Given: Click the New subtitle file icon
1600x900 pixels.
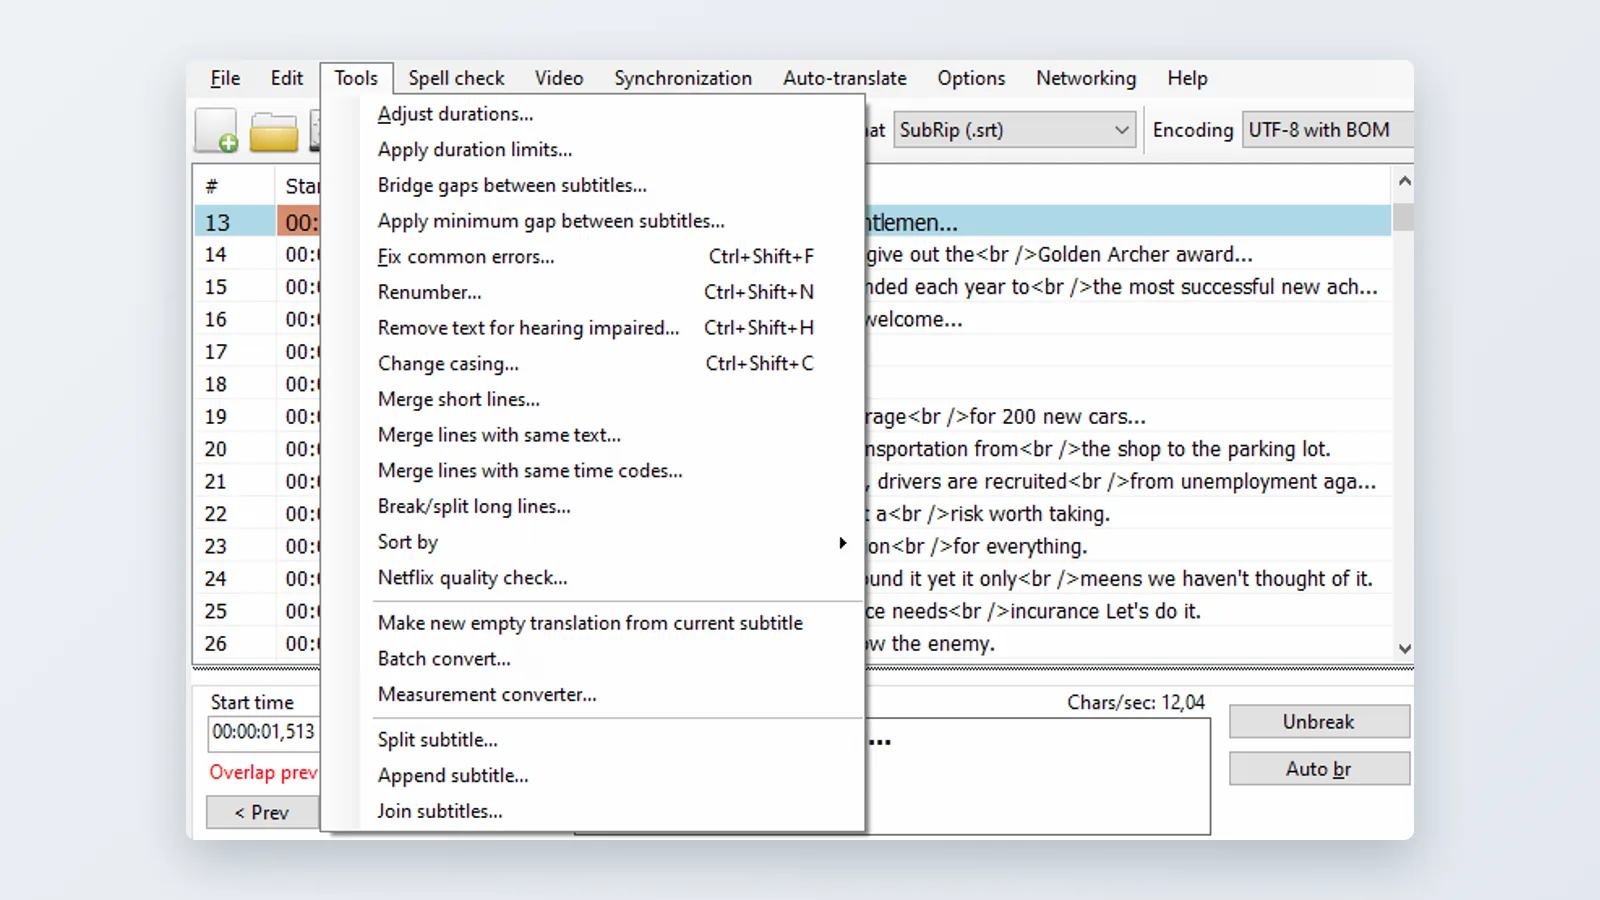Looking at the screenshot, I should [x=216, y=131].
